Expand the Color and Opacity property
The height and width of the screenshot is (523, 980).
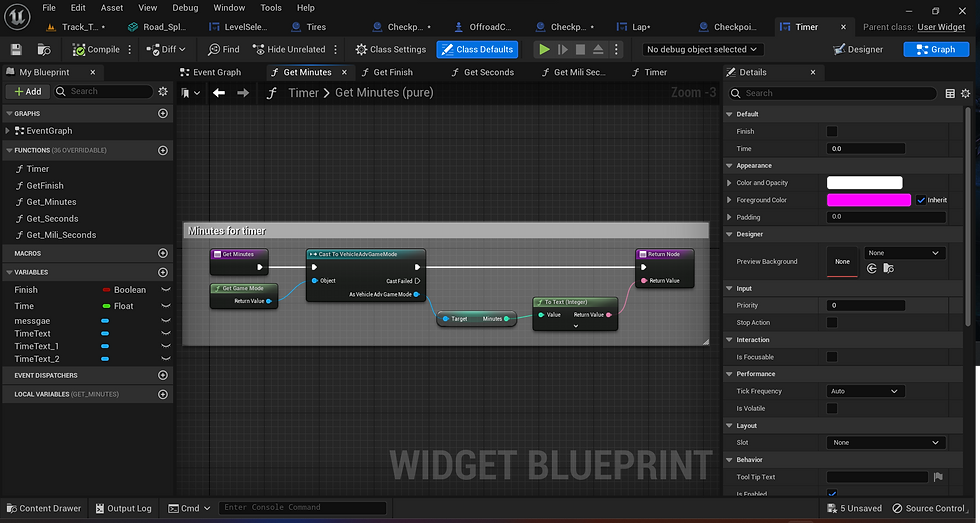pos(729,183)
